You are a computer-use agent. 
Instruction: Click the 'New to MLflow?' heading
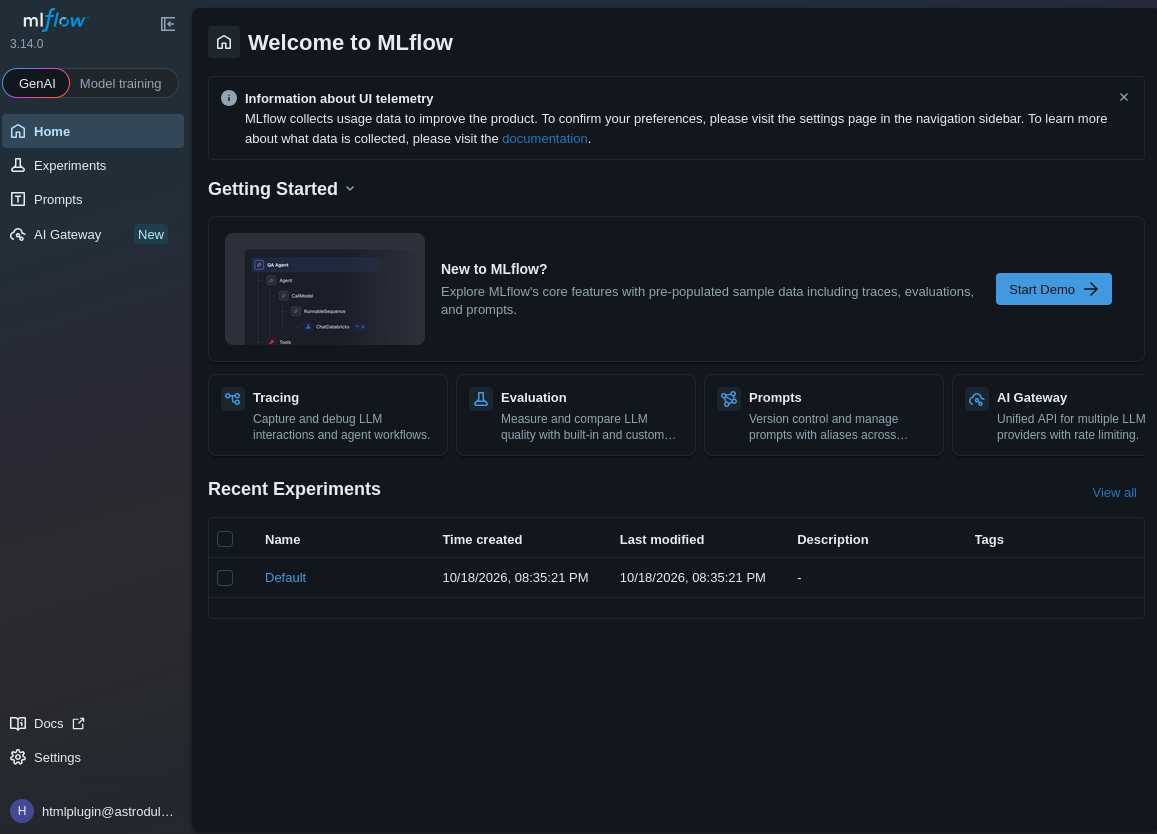494,269
